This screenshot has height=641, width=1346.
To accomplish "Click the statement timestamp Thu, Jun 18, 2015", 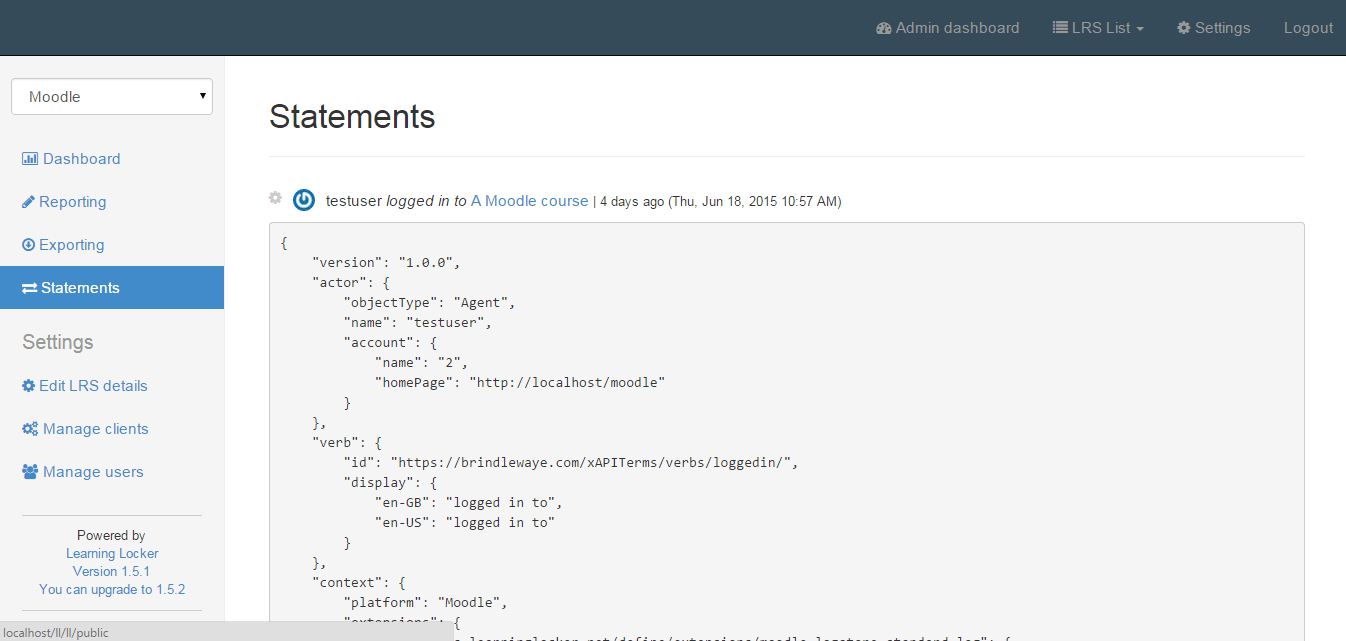I will pos(755,201).
